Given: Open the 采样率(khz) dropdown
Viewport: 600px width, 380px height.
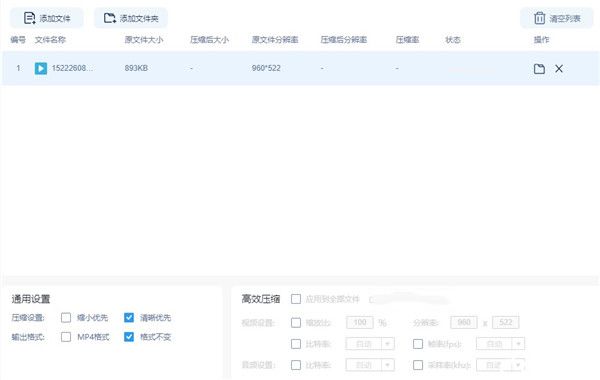Looking at the screenshot, I should 501,365.
